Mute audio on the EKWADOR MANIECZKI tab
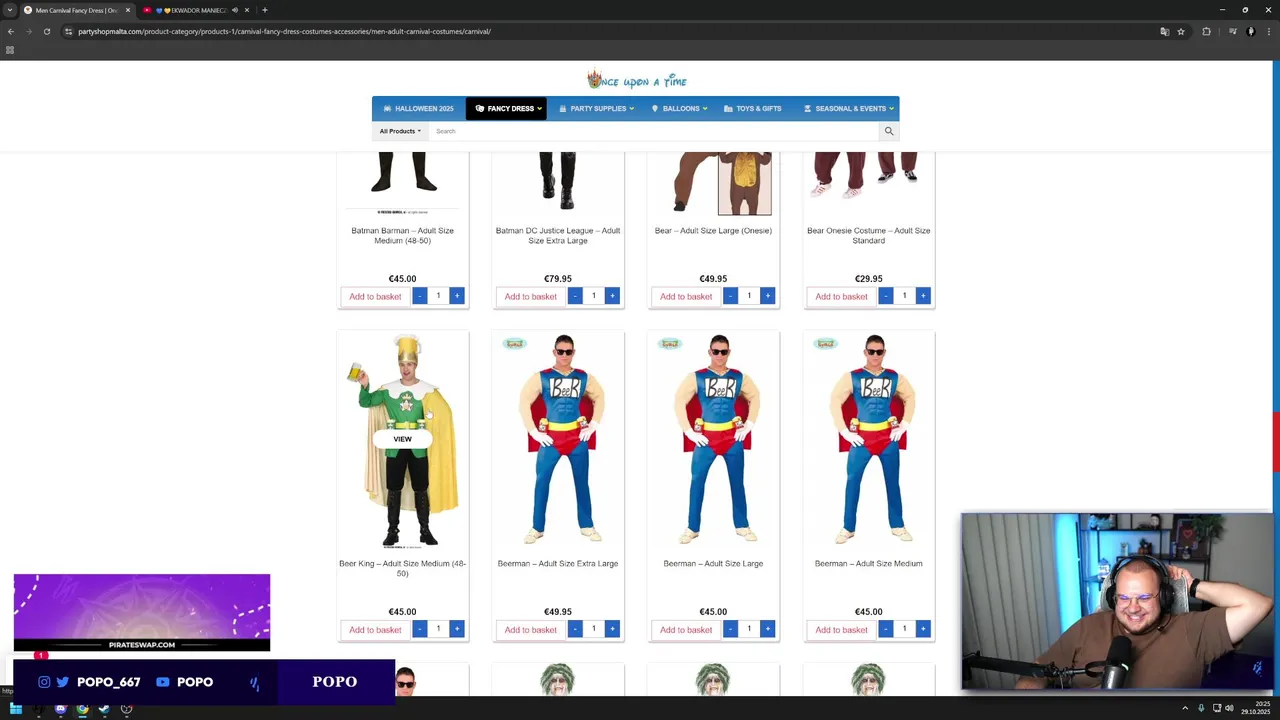Screen dimensions: 1280x720 (235, 10)
